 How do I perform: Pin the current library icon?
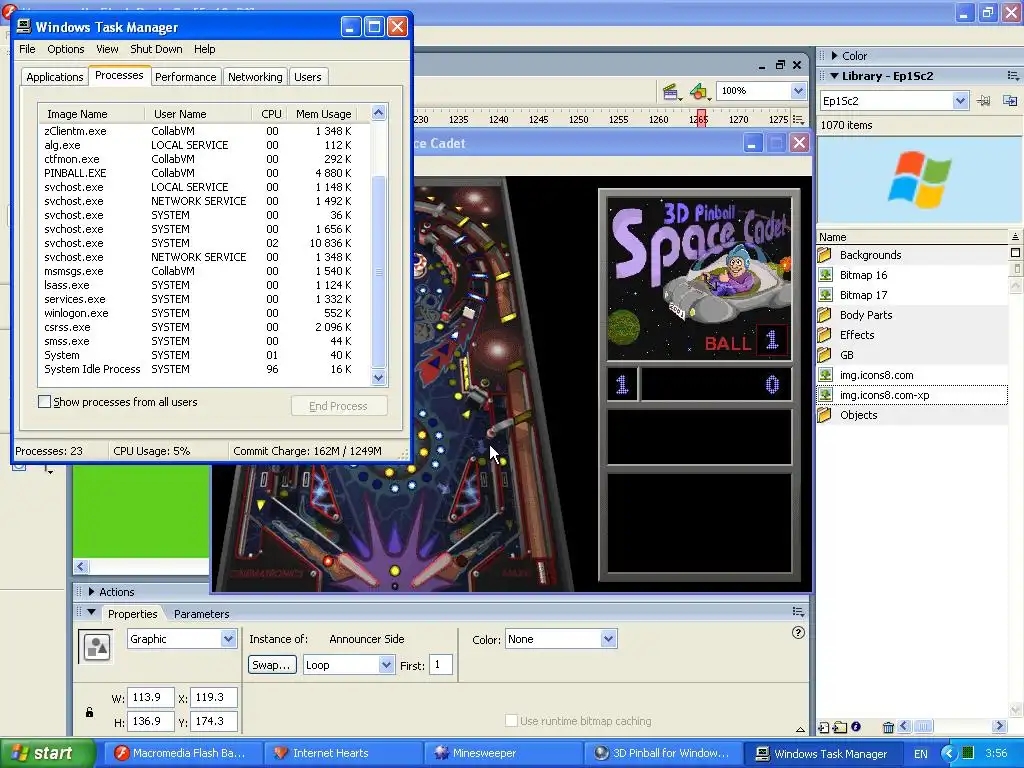click(984, 101)
